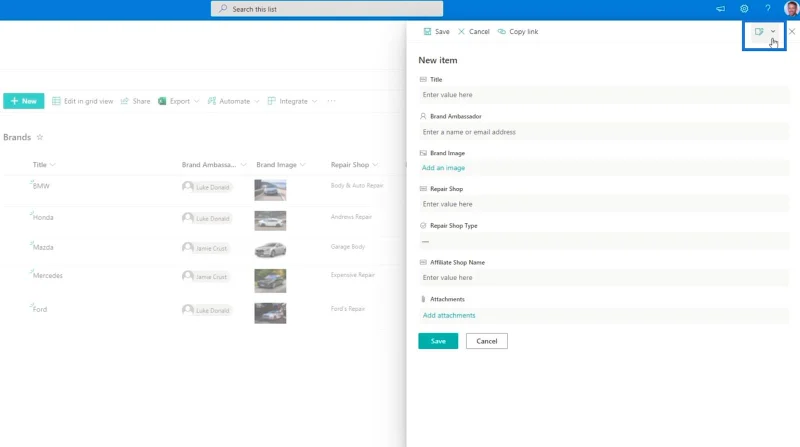This screenshot has width=800, height=447.
Task: Open the Repair Shop Type choice field
Action: click(604, 241)
